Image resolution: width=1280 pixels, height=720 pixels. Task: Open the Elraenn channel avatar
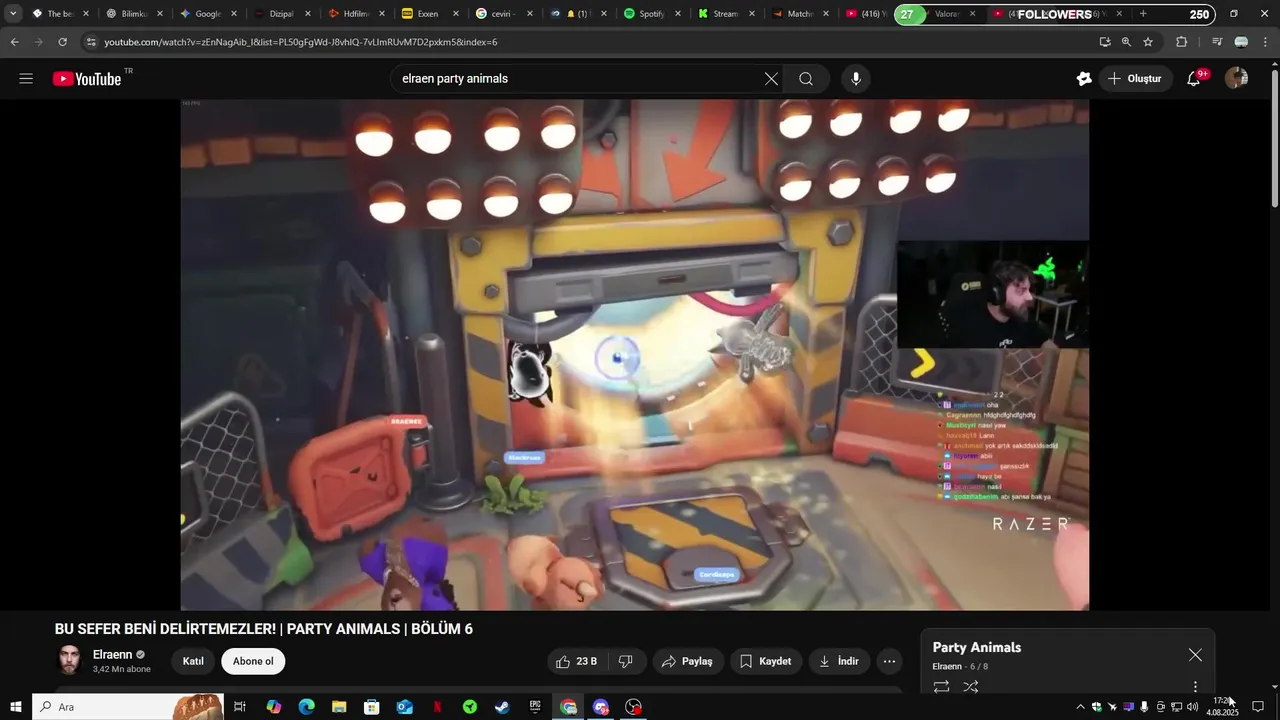69,661
